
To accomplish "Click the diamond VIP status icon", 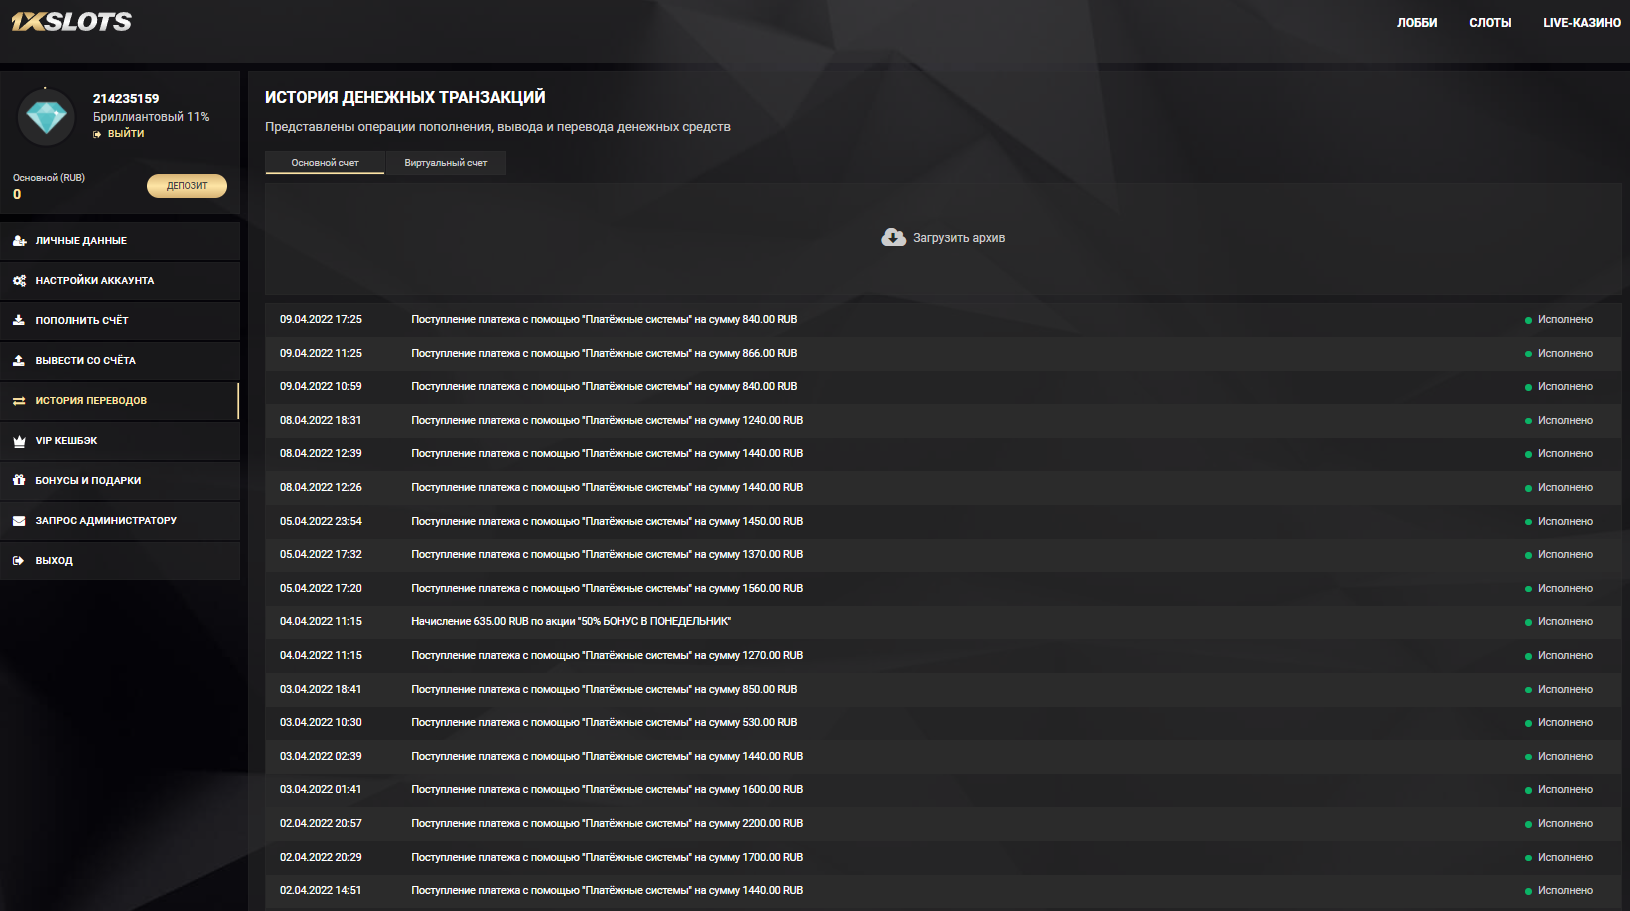I will (x=46, y=117).
